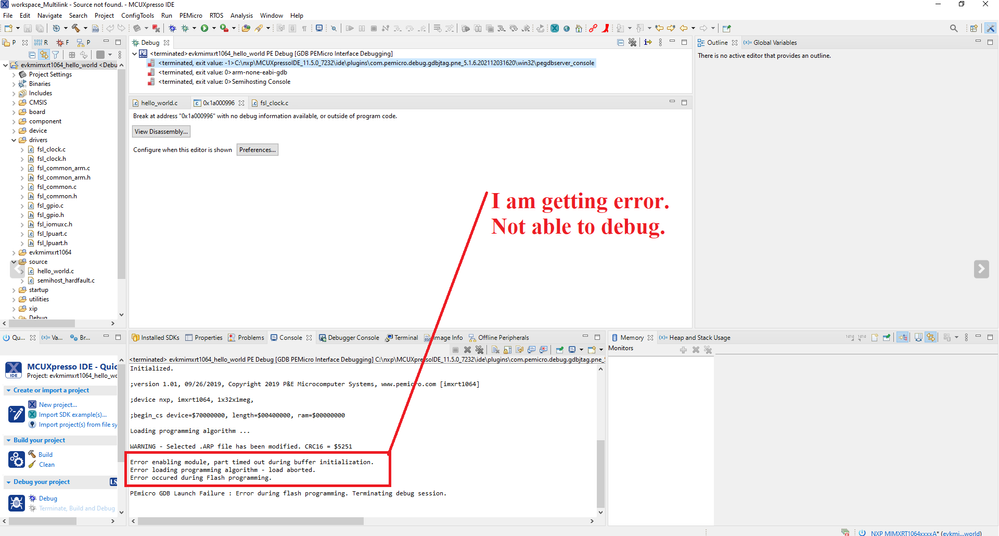Click the View Disassembly button
Viewport: 999px width, 536px height.
(x=161, y=131)
